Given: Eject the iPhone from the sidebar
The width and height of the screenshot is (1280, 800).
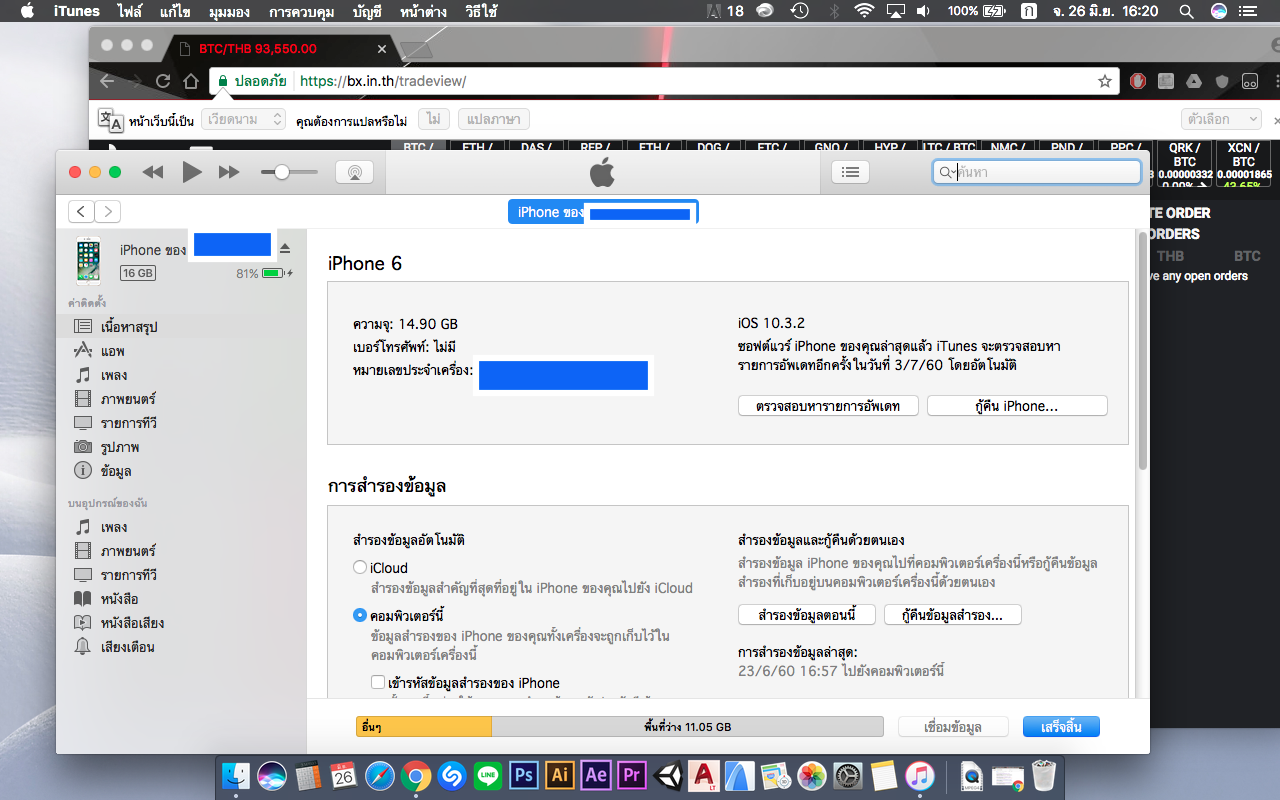Looking at the screenshot, I should (284, 248).
